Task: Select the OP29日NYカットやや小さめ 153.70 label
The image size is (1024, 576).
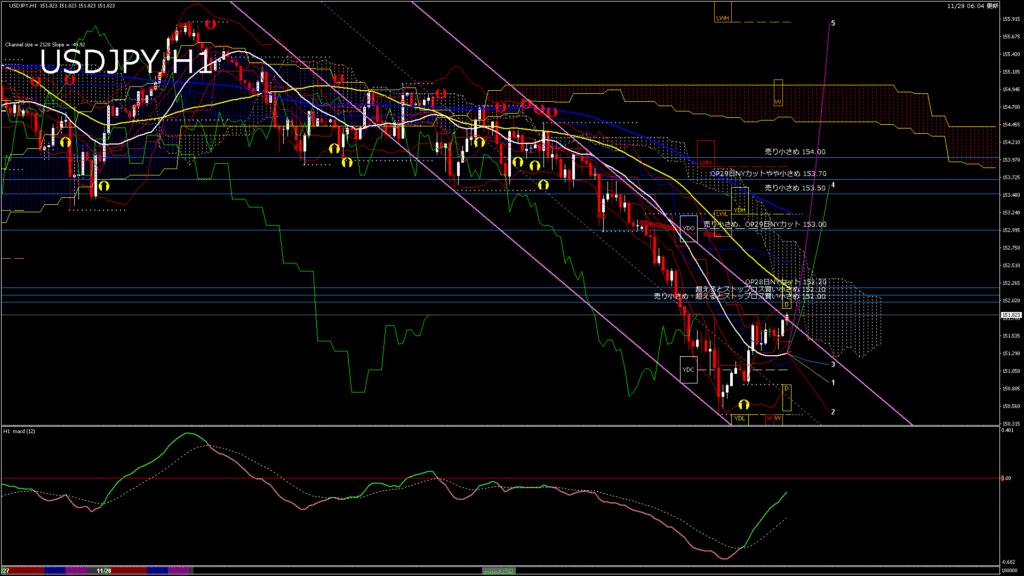Action: [x=768, y=174]
